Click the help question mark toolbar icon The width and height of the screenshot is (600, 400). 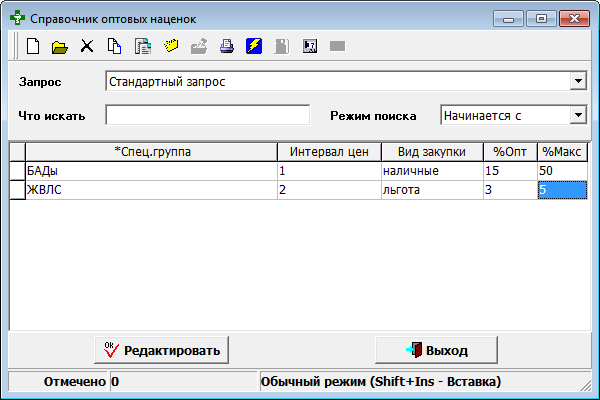[310, 46]
